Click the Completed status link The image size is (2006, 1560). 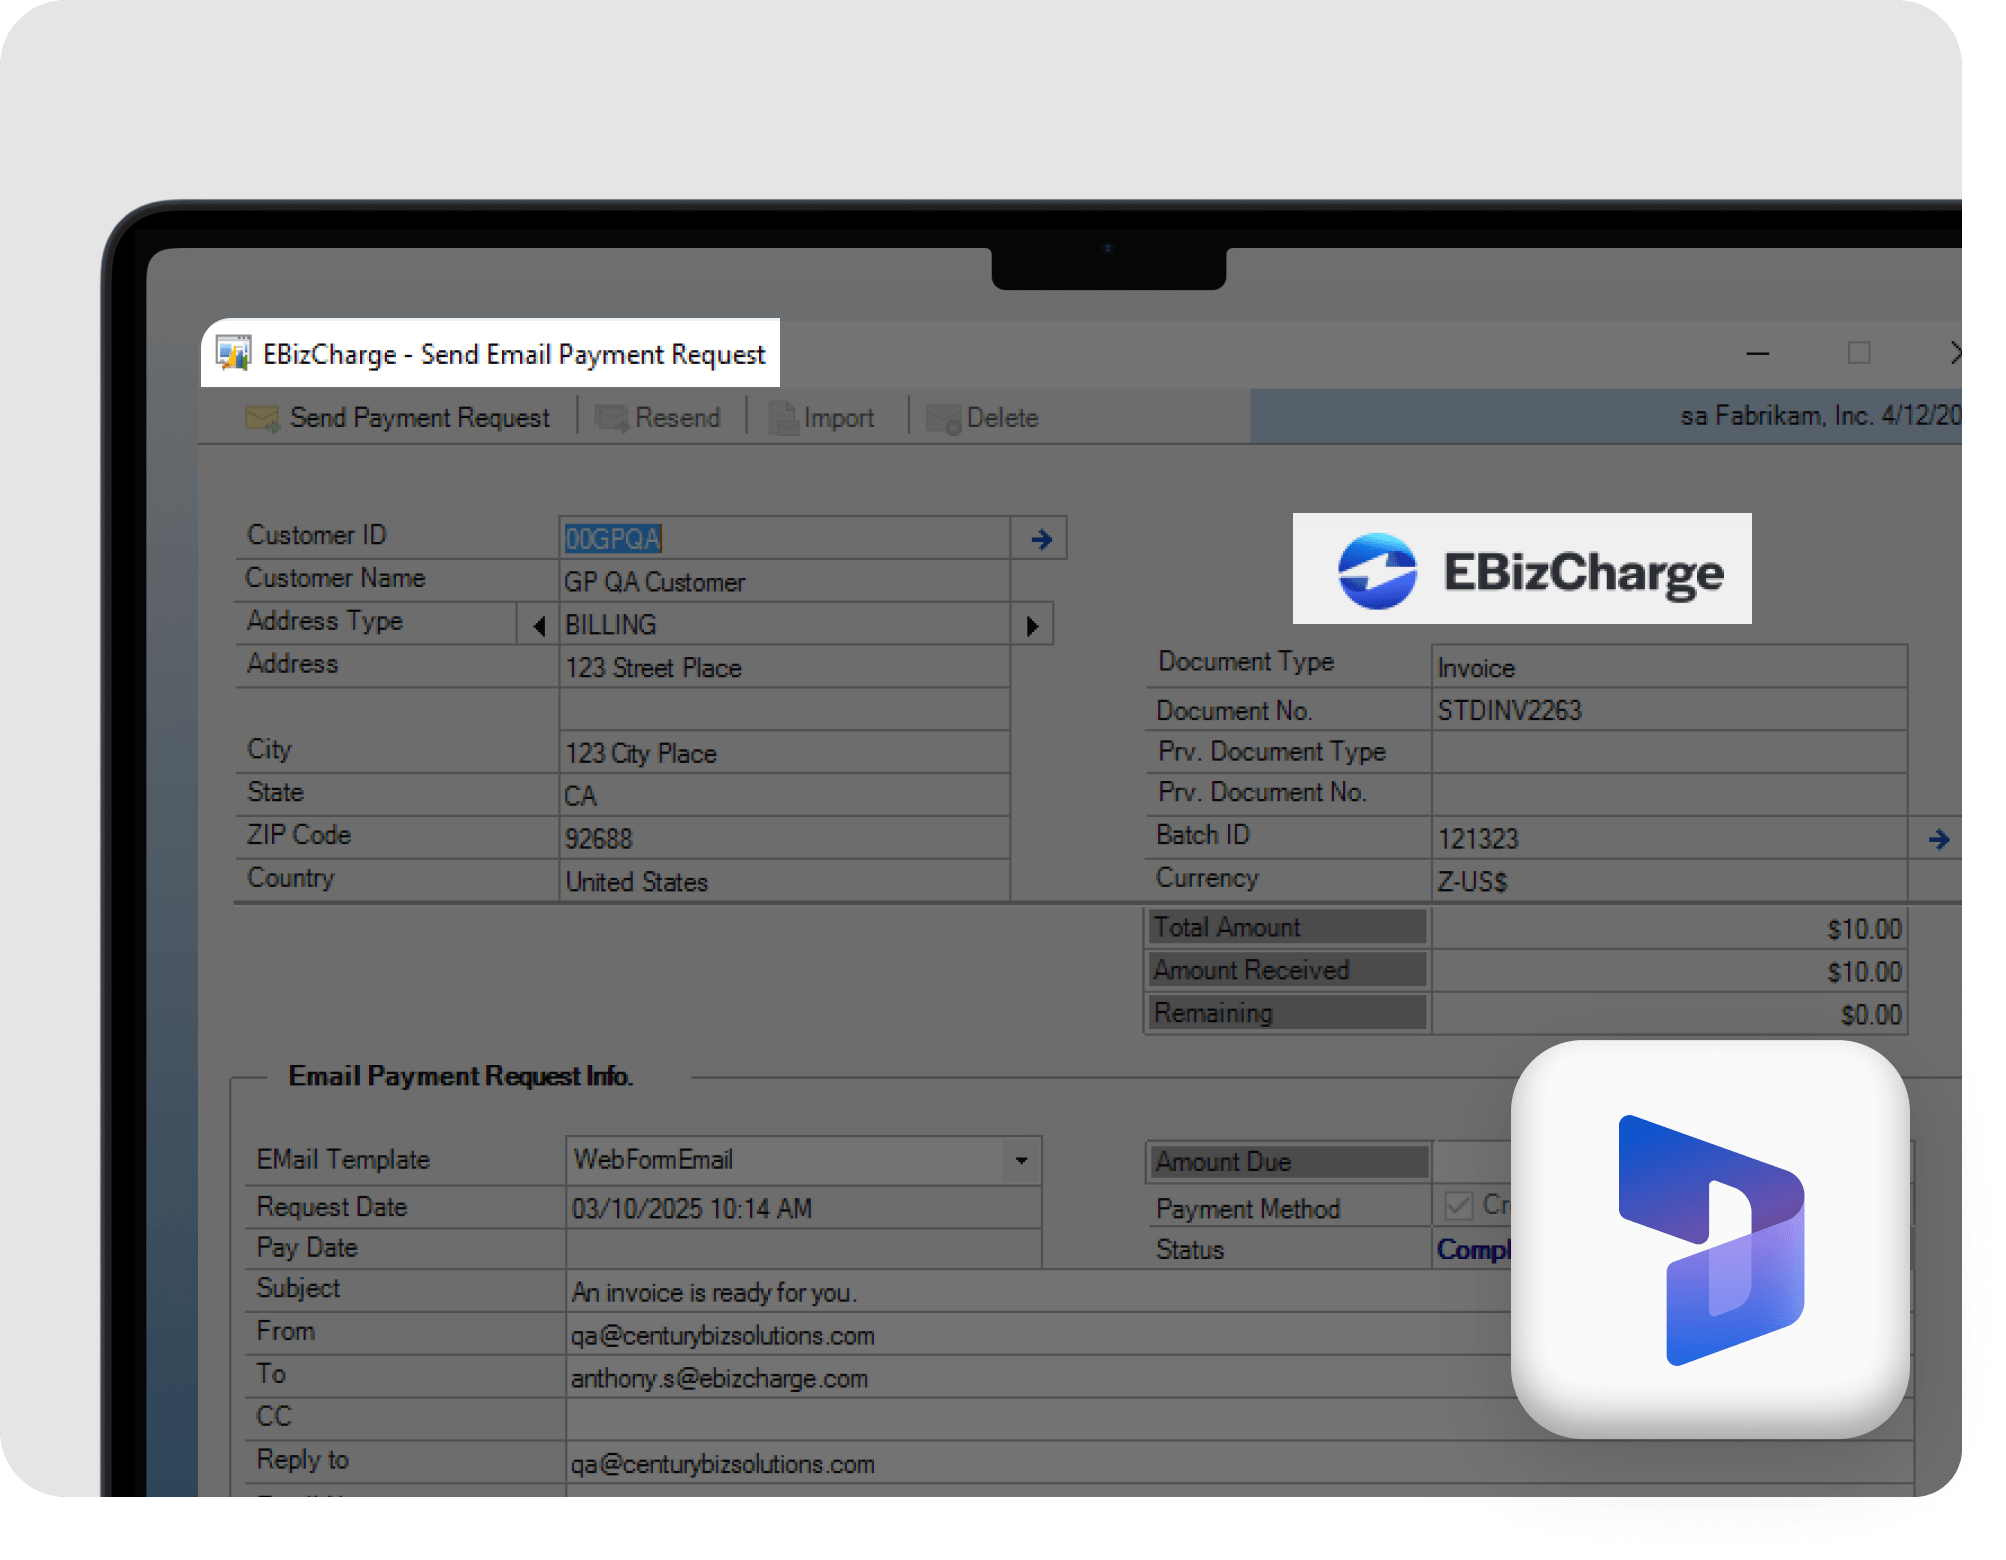click(1473, 1249)
